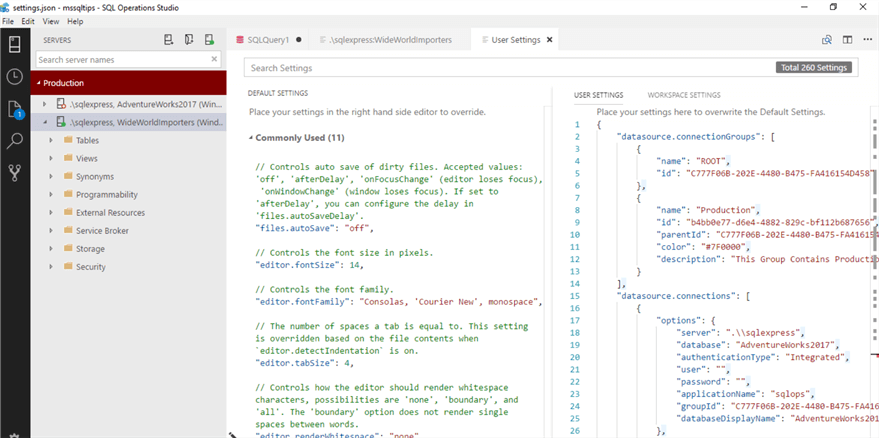879x438 pixels.
Task: Close the User Settings tab
Action: tap(549, 40)
